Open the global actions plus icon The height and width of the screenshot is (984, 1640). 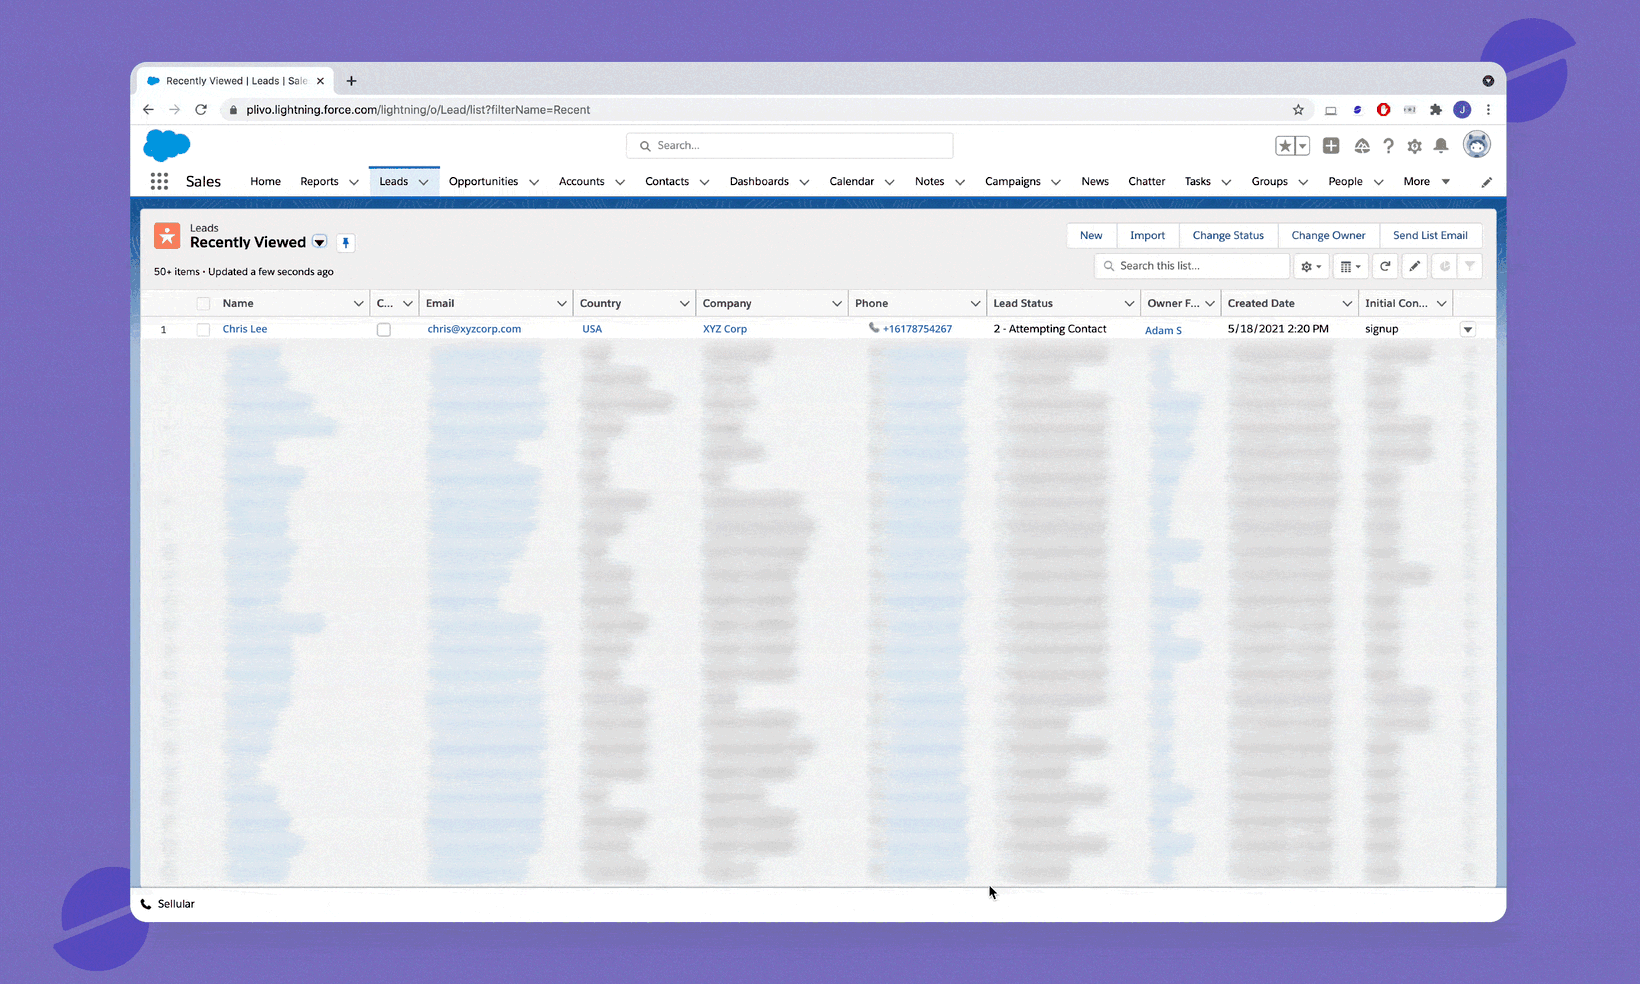pos(1331,146)
